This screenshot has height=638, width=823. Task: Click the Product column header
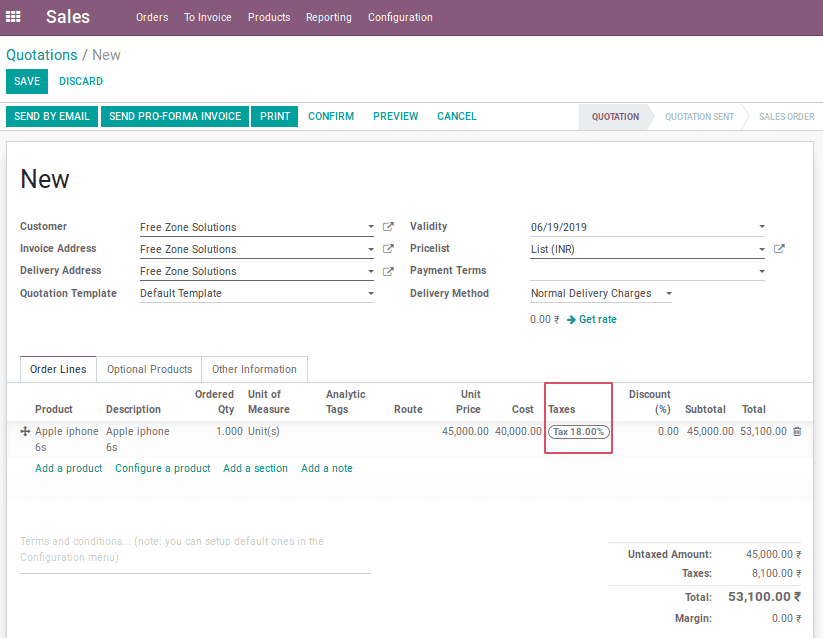[x=54, y=409]
